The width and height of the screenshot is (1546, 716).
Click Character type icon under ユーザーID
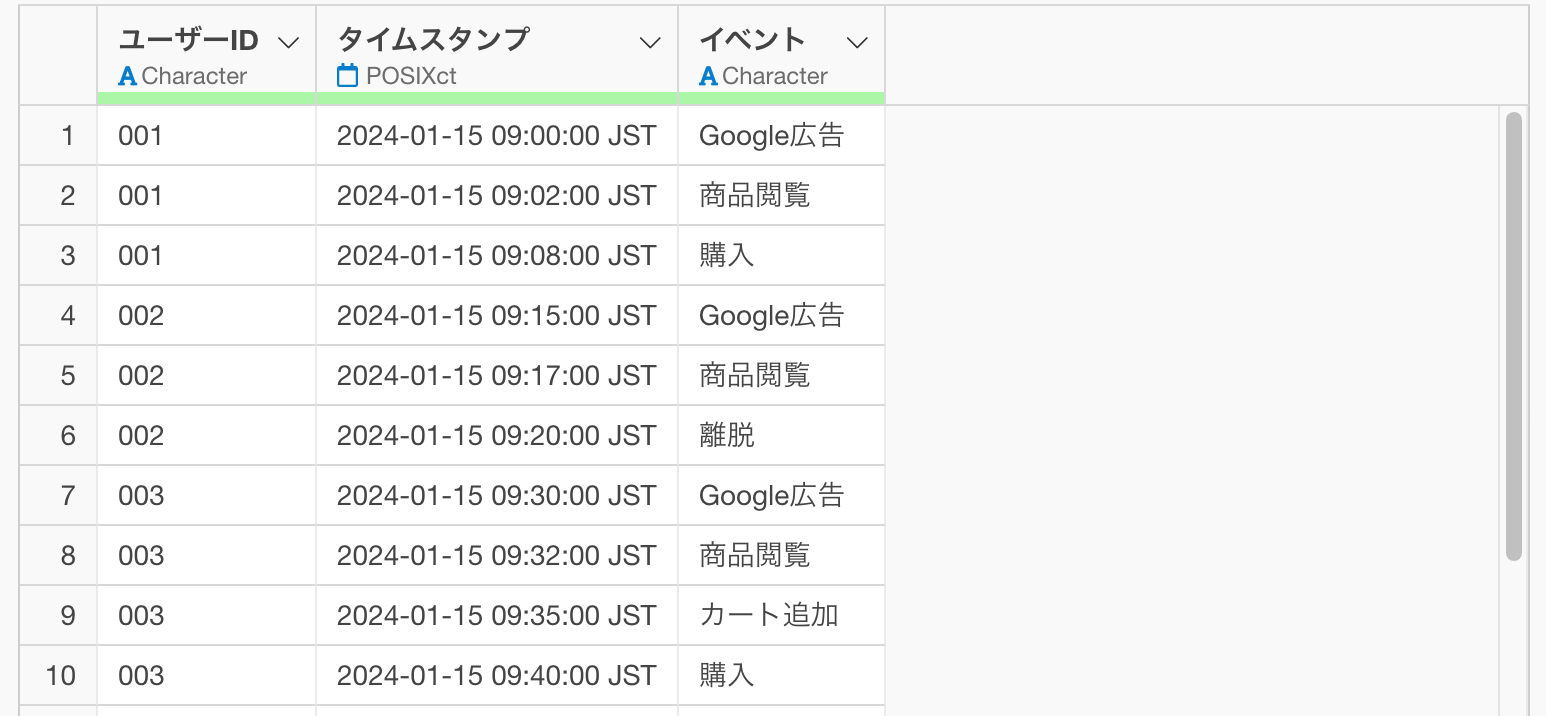pos(127,76)
